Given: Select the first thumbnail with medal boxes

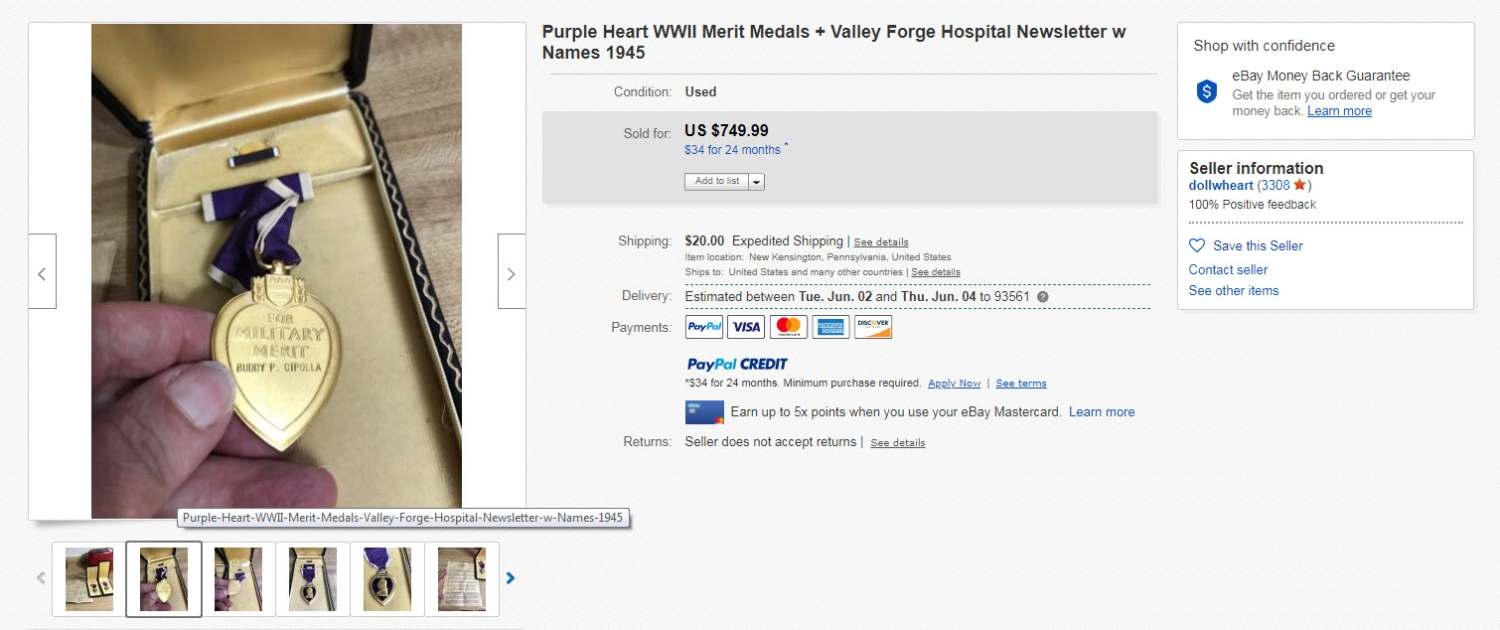Looking at the screenshot, I should 89,579.
